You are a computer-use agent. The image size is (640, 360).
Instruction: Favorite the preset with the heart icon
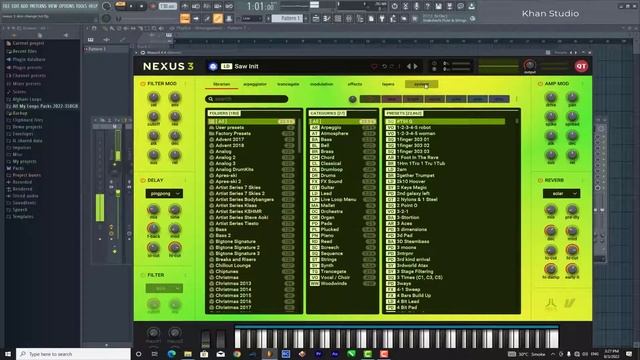click(x=374, y=67)
